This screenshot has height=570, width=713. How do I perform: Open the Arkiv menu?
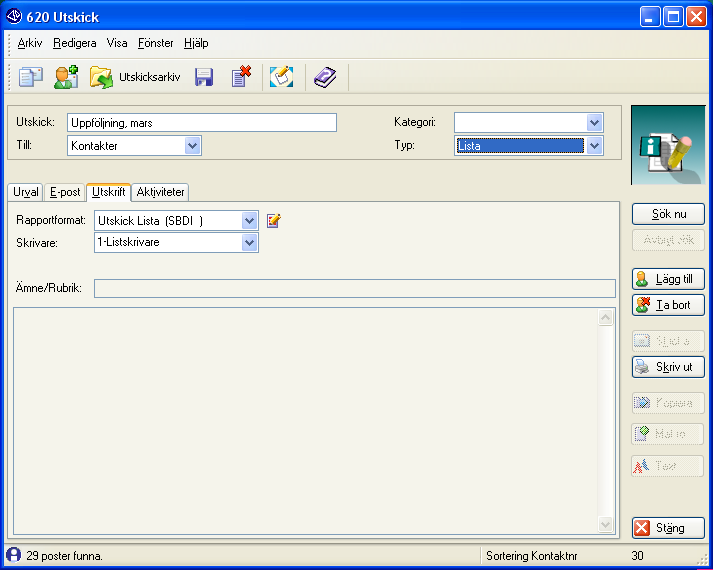pyautogui.click(x=30, y=43)
